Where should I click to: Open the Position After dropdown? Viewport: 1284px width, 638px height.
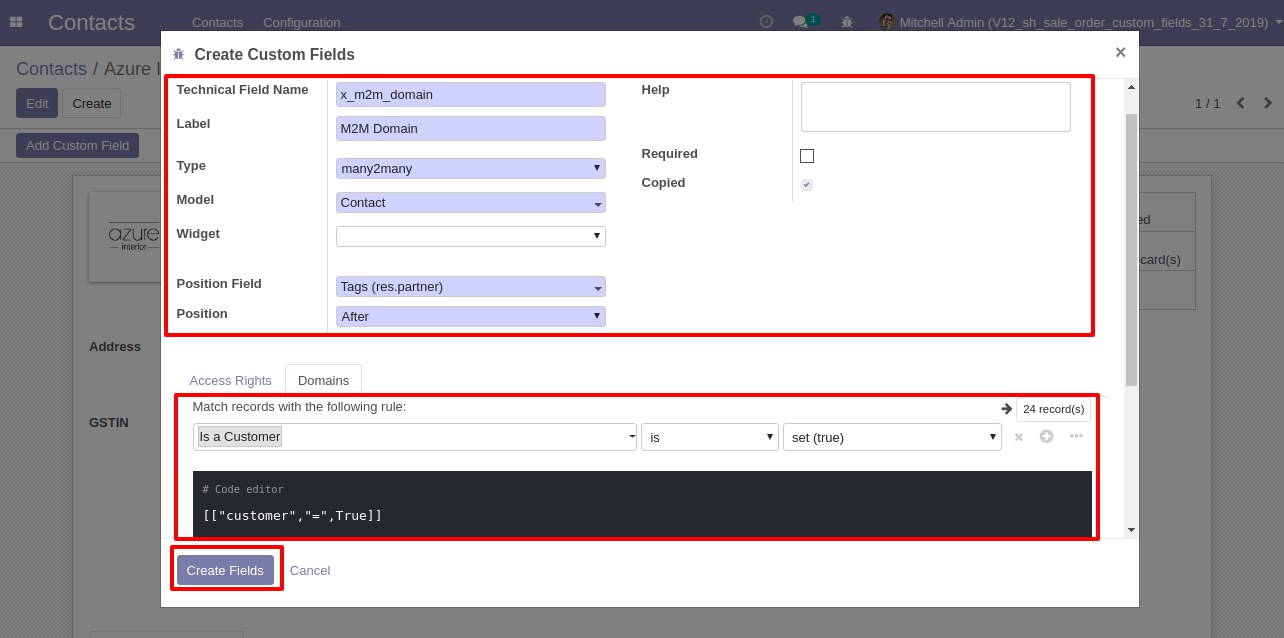click(x=471, y=316)
